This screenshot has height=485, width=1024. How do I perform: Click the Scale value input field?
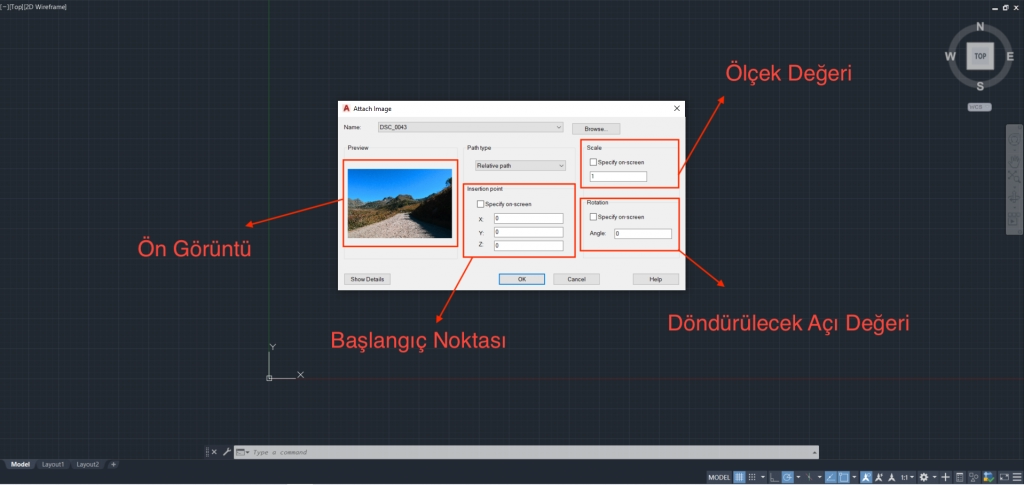tap(618, 176)
